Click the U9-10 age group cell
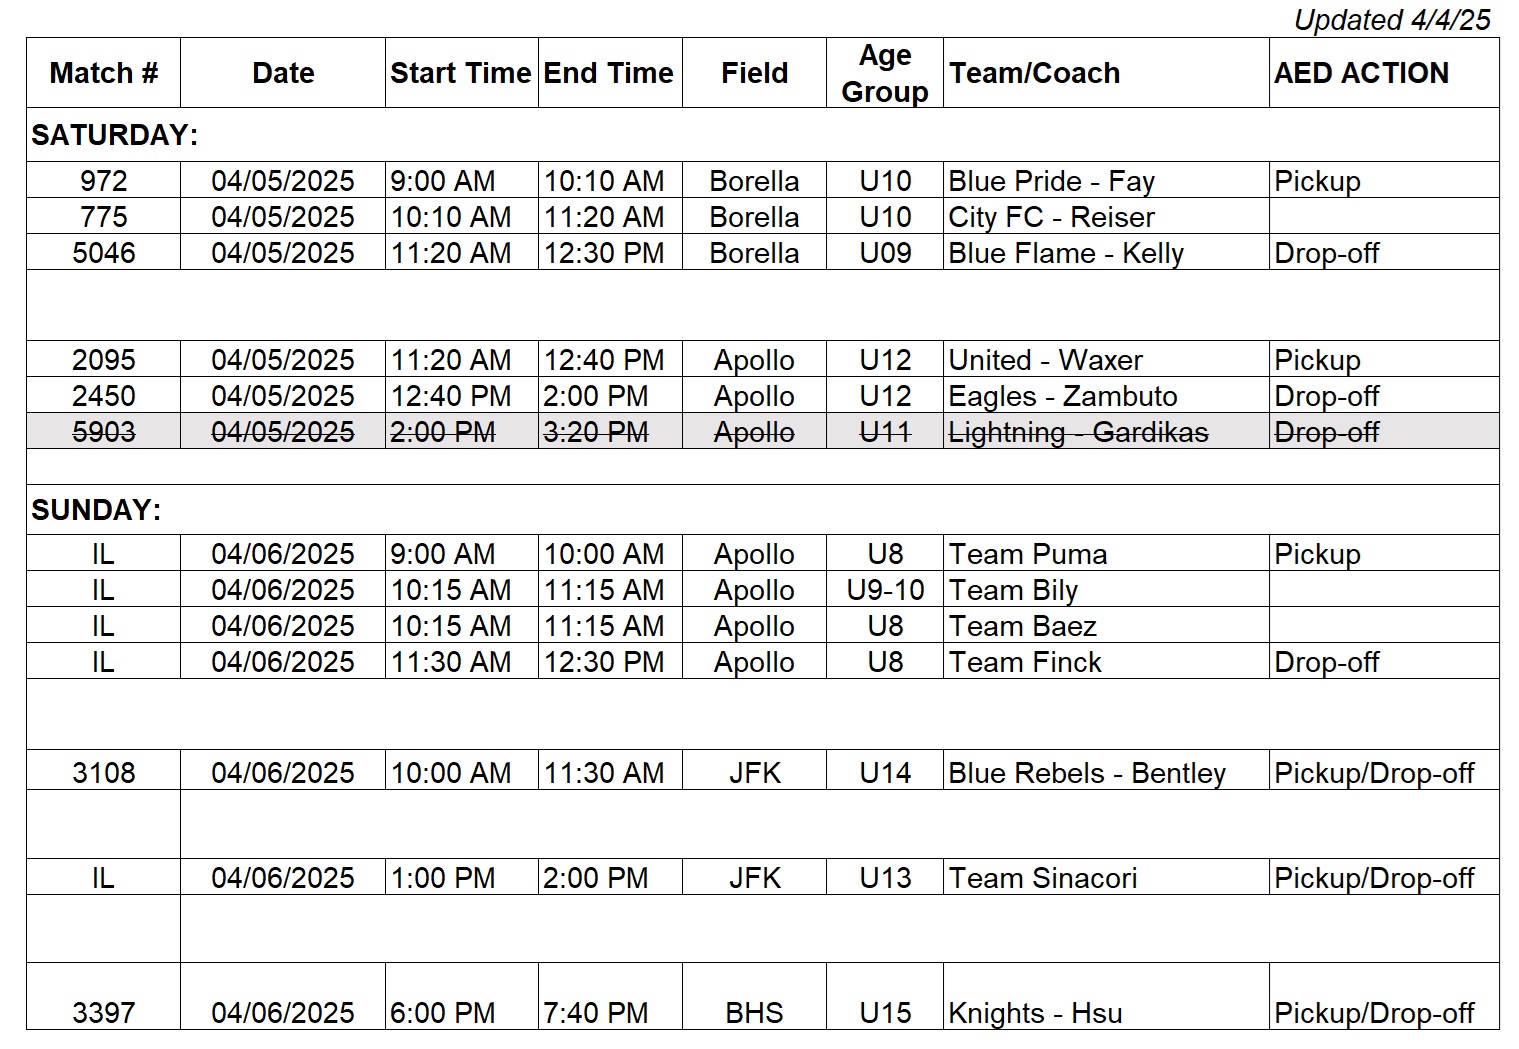 [885, 589]
